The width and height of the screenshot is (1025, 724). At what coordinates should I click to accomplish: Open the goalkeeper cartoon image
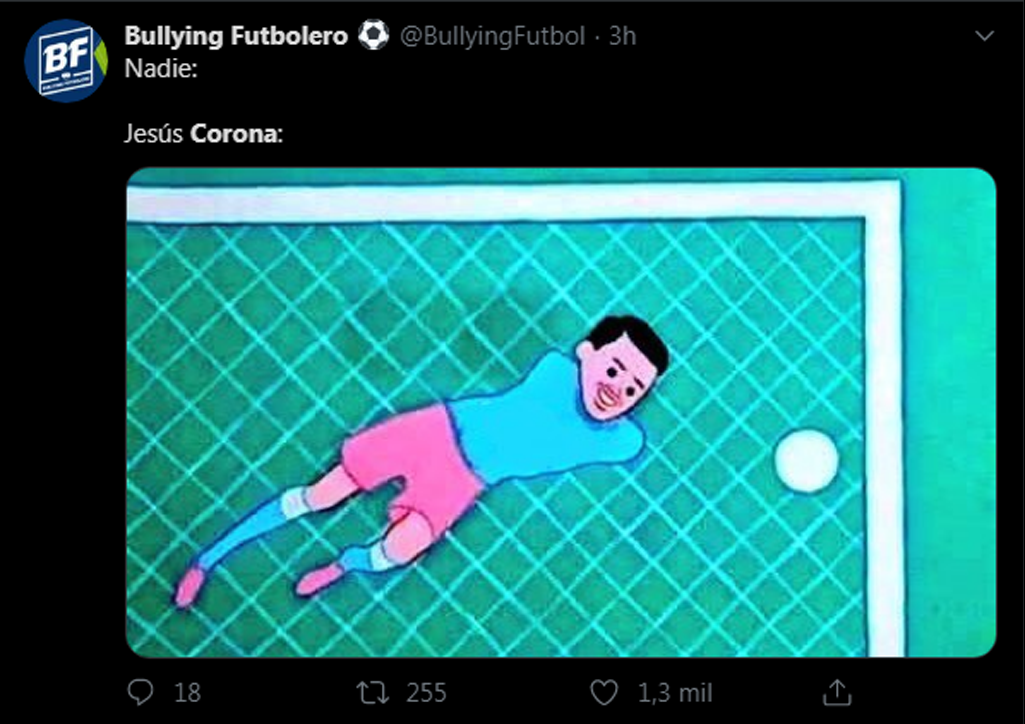[x=561, y=412]
